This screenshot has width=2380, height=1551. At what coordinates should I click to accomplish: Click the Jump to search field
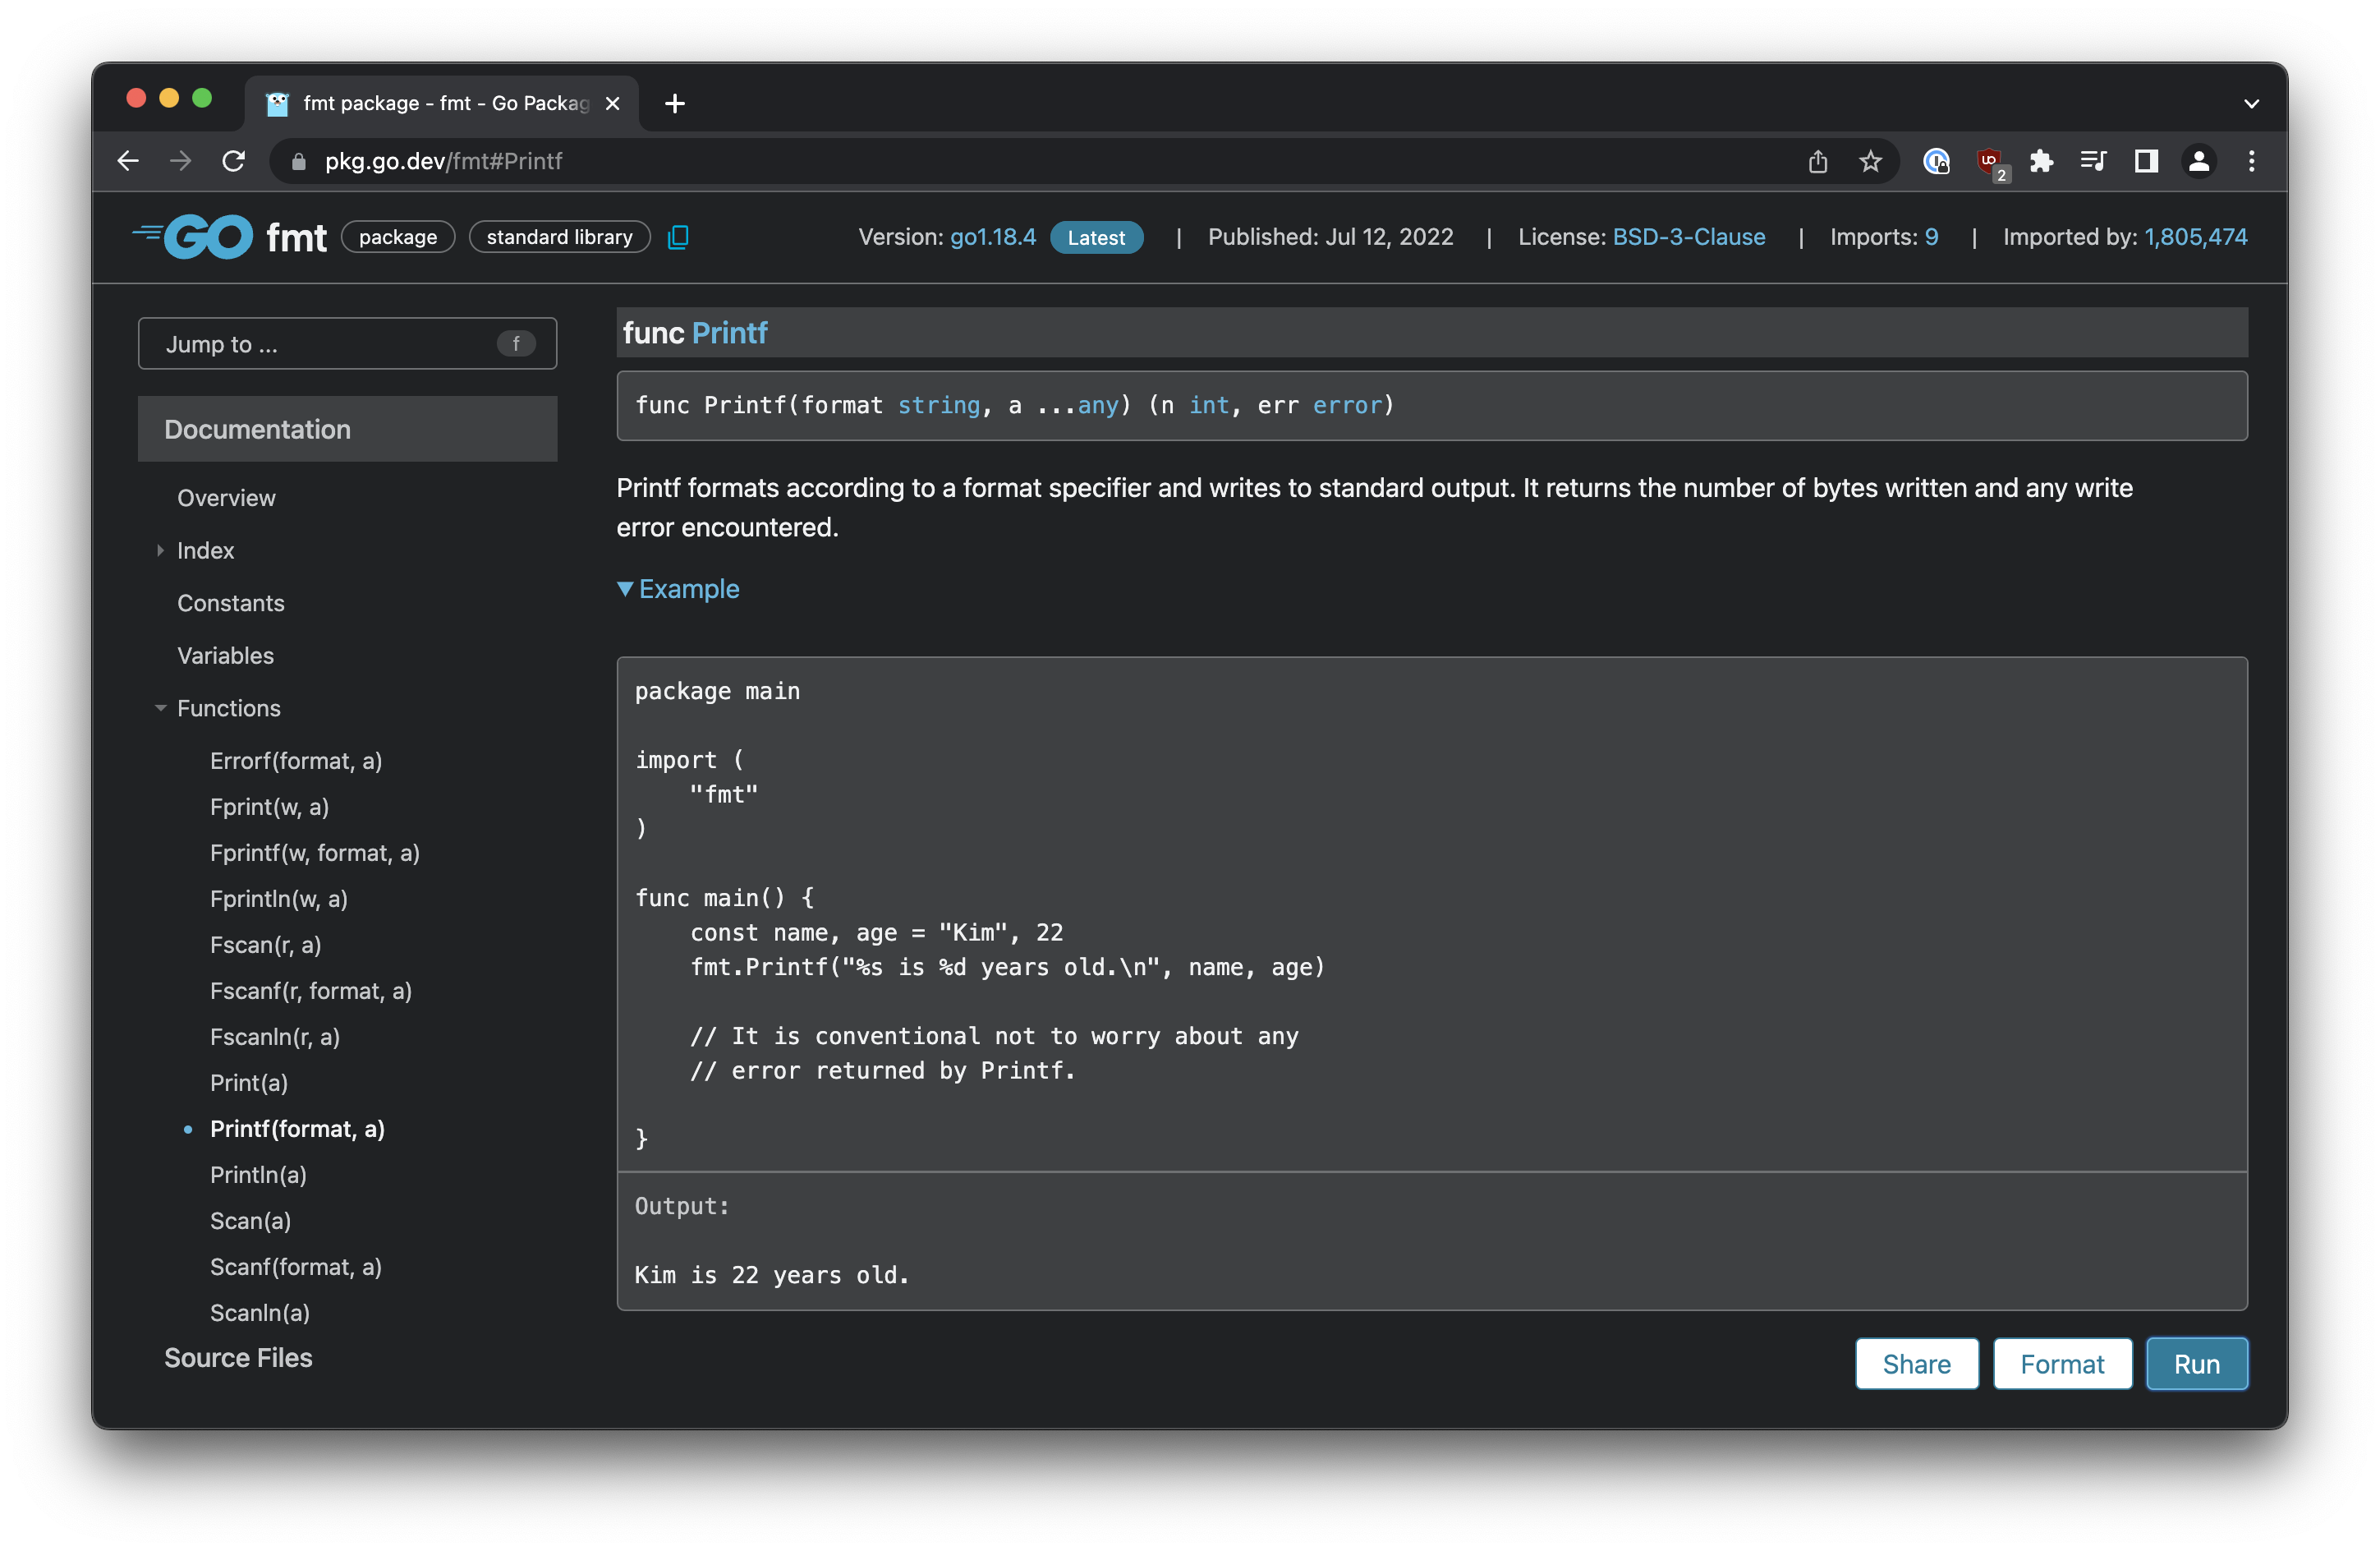(x=330, y=344)
